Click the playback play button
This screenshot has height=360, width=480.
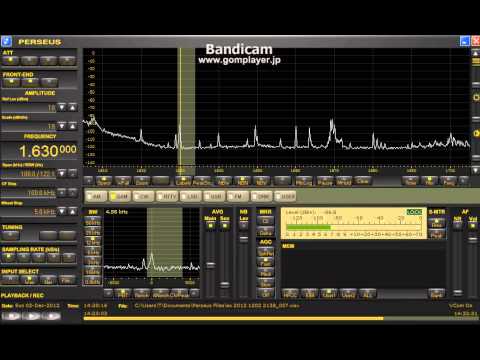click(32, 315)
